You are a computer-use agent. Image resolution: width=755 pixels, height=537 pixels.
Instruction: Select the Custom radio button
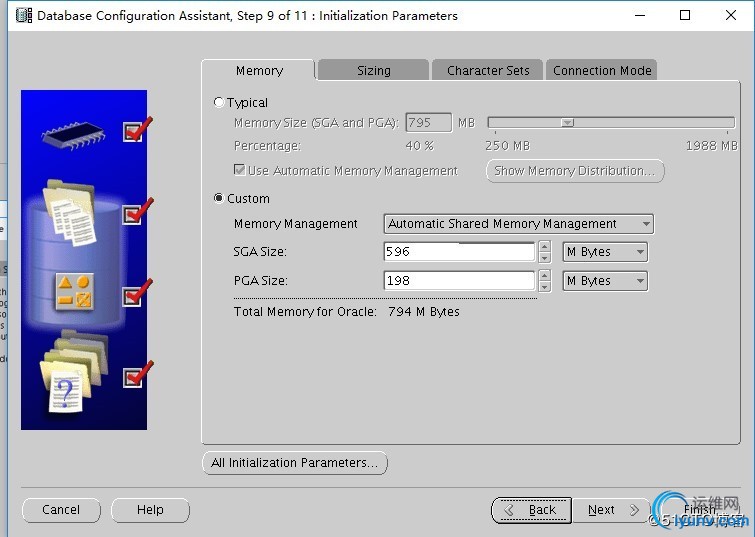point(219,198)
